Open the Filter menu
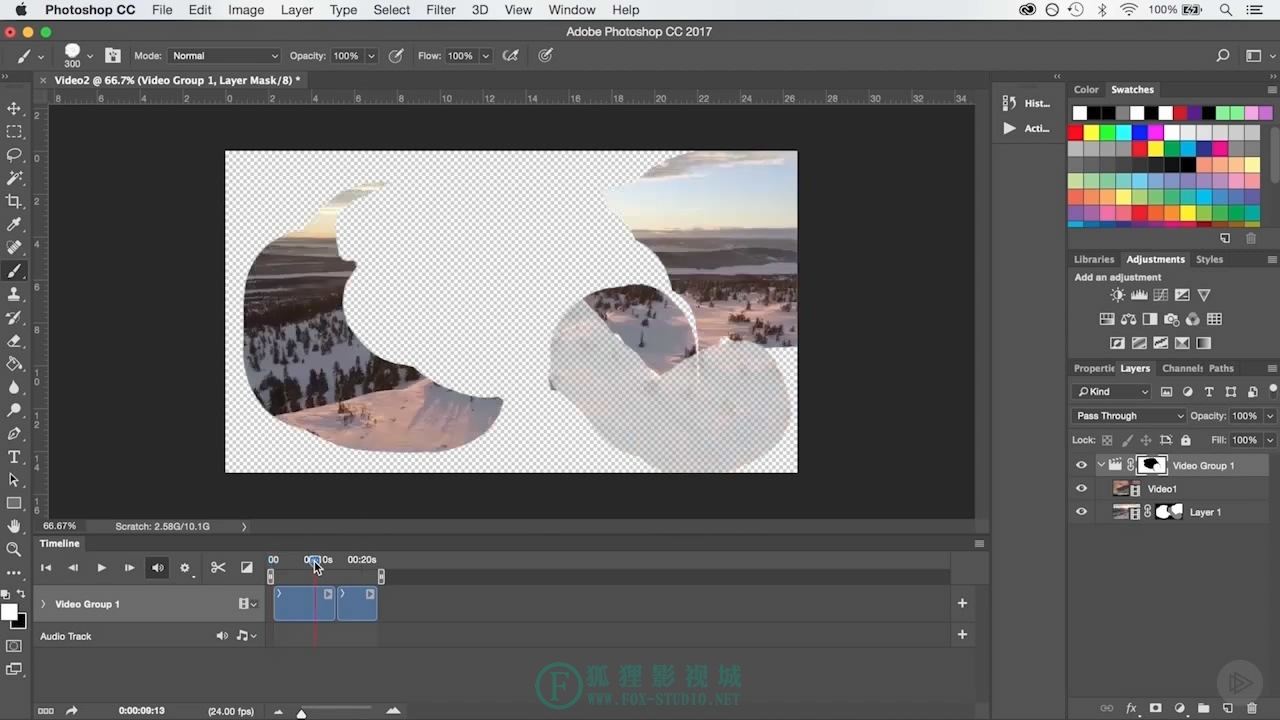 point(441,10)
